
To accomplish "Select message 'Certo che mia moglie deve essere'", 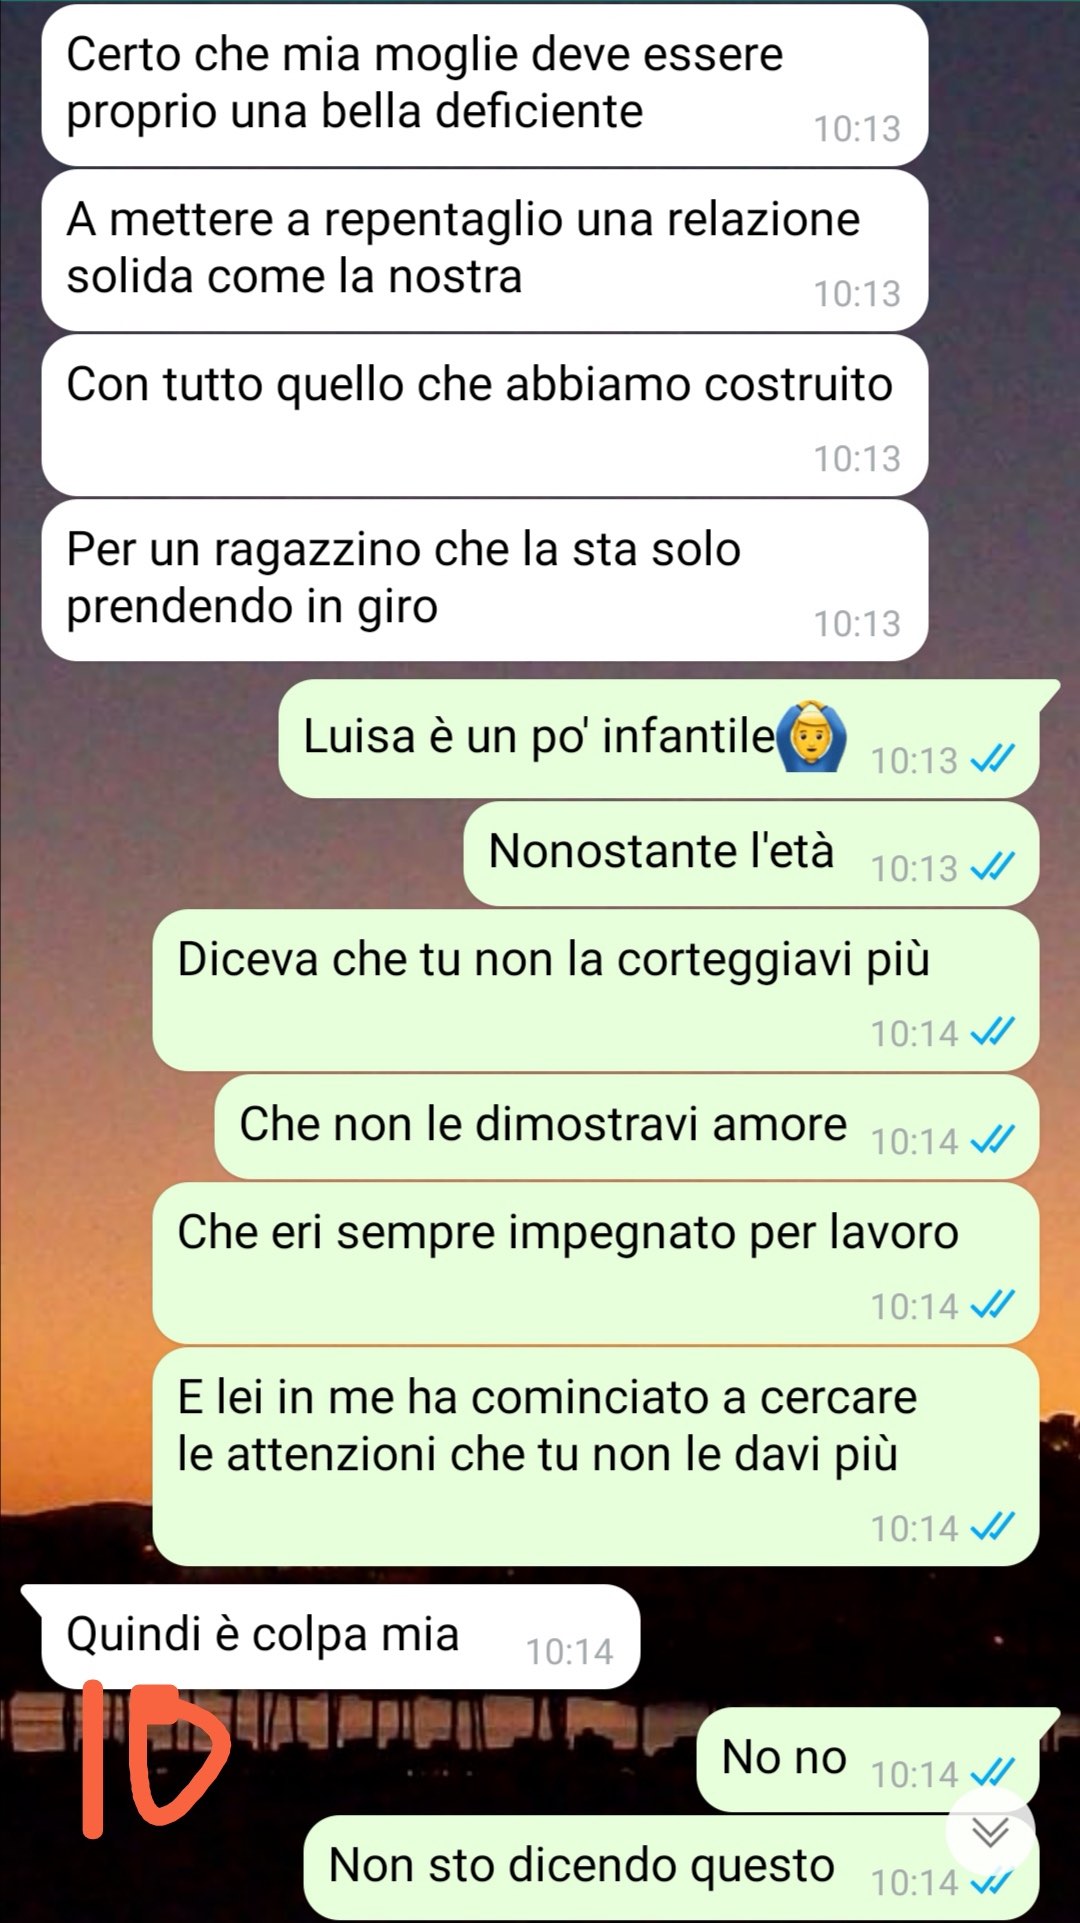I will click(485, 85).
